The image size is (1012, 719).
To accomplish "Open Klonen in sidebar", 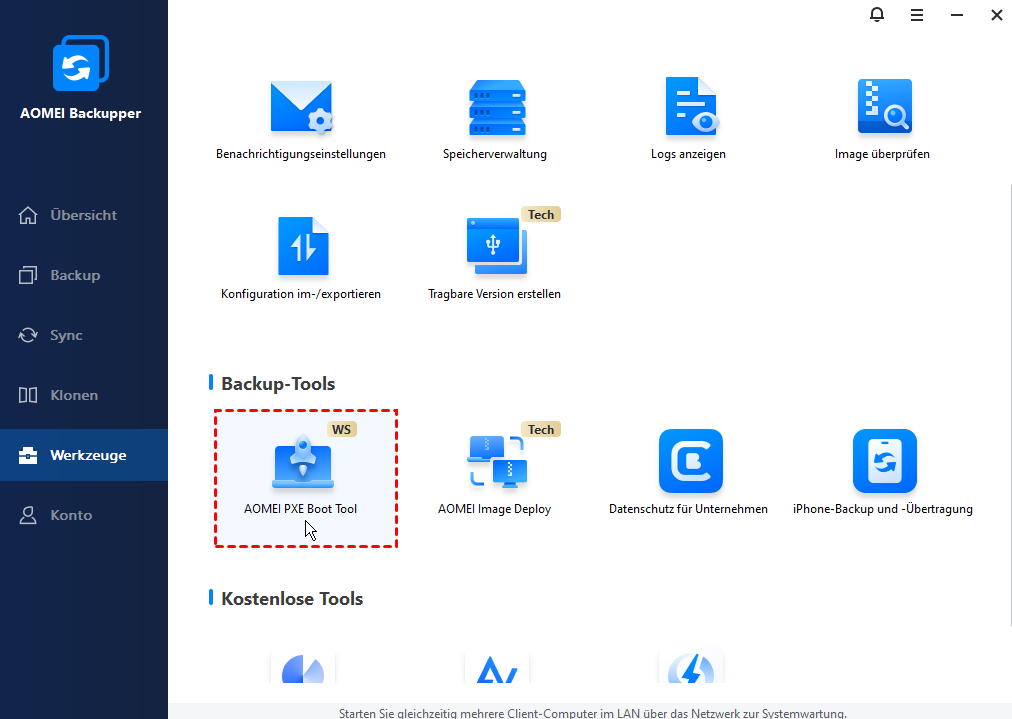I will tap(84, 395).
